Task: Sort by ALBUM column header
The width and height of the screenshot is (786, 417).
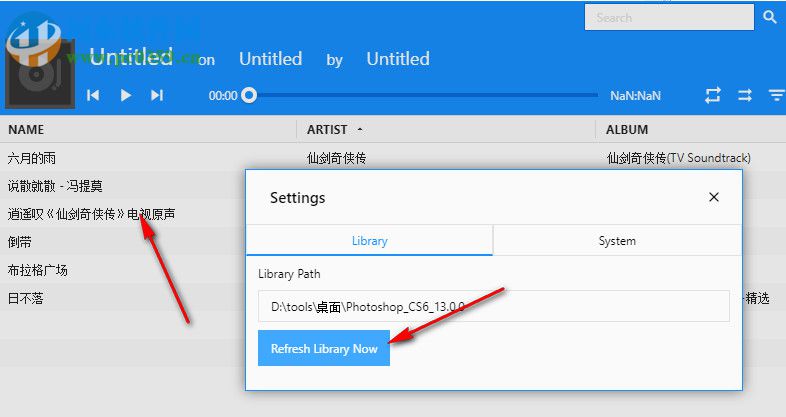Action: point(627,130)
